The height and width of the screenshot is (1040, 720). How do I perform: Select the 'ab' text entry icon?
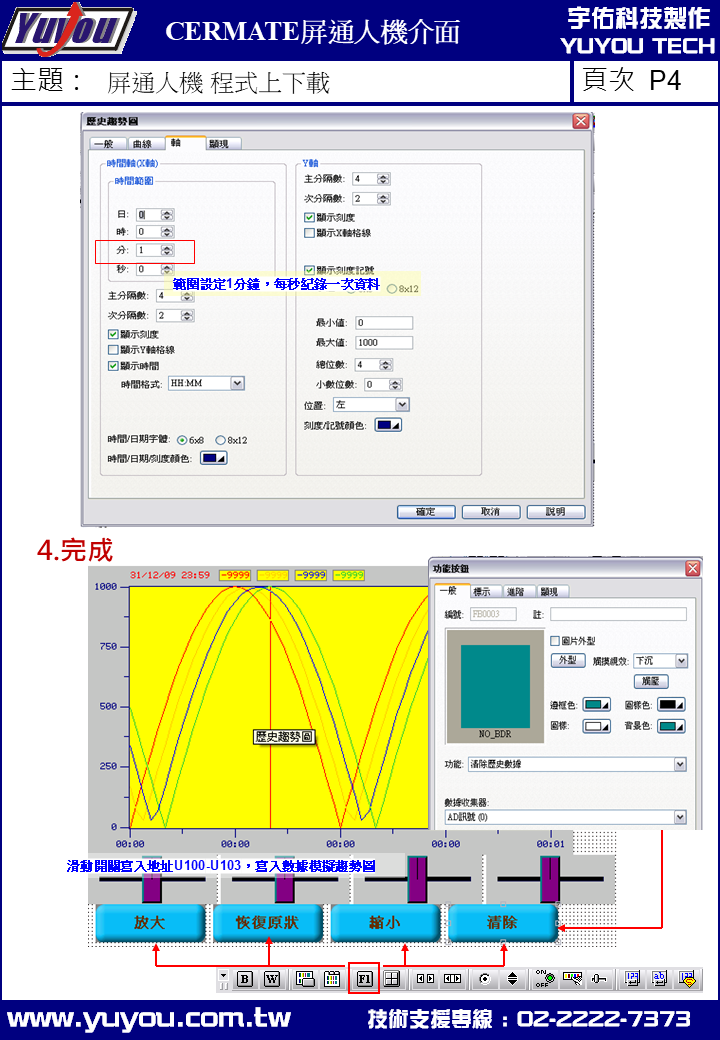click(x=659, y=979)
